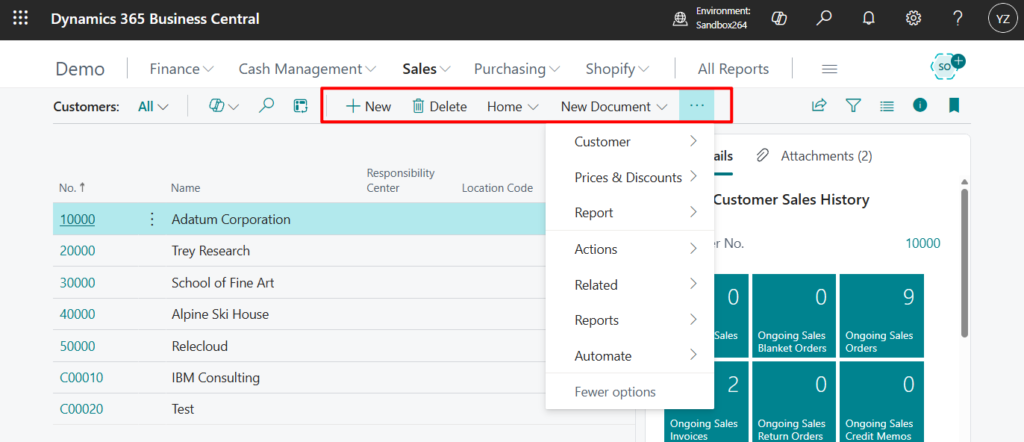Expand the New Document dropdown

pos(614,106)
